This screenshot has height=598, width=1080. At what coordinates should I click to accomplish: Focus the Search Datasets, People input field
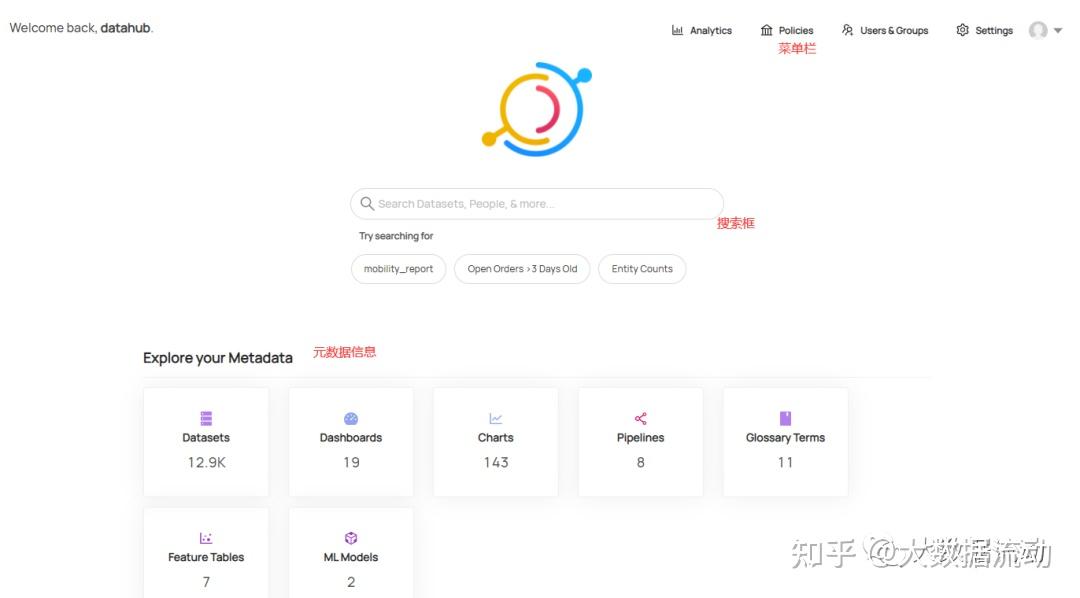coord(537,204)
